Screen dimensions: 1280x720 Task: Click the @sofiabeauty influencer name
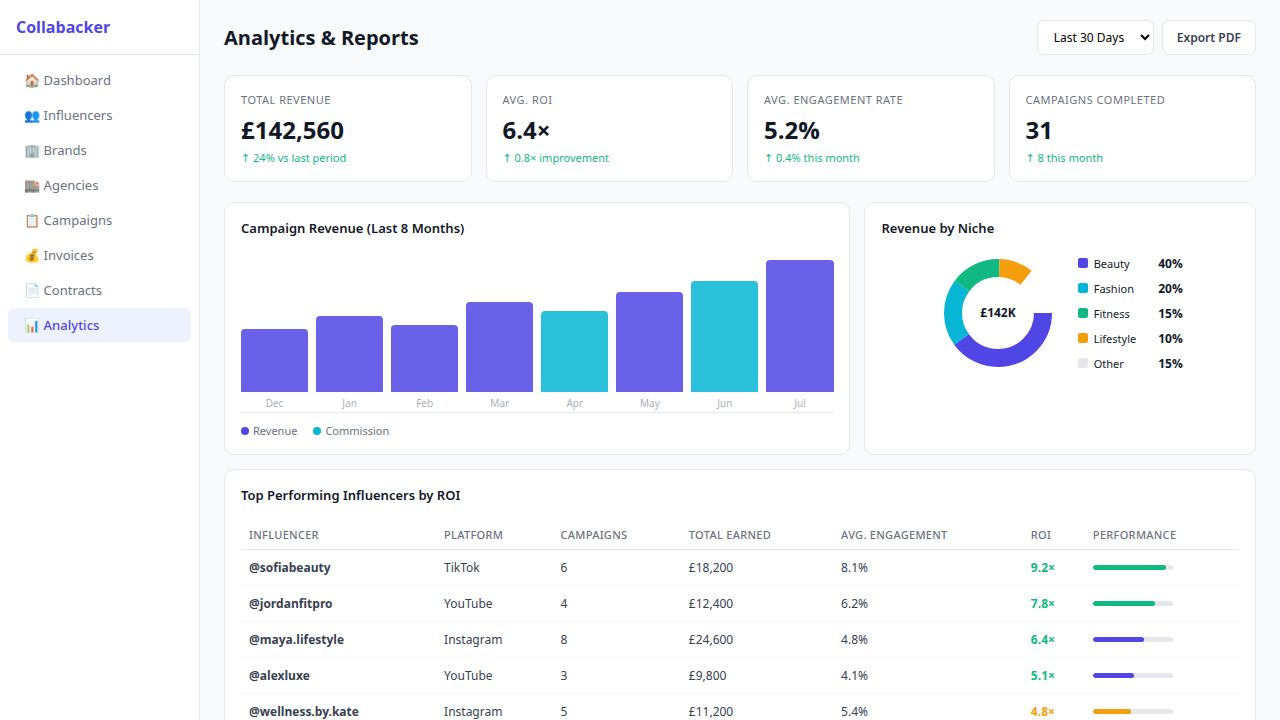pos(290,567)
